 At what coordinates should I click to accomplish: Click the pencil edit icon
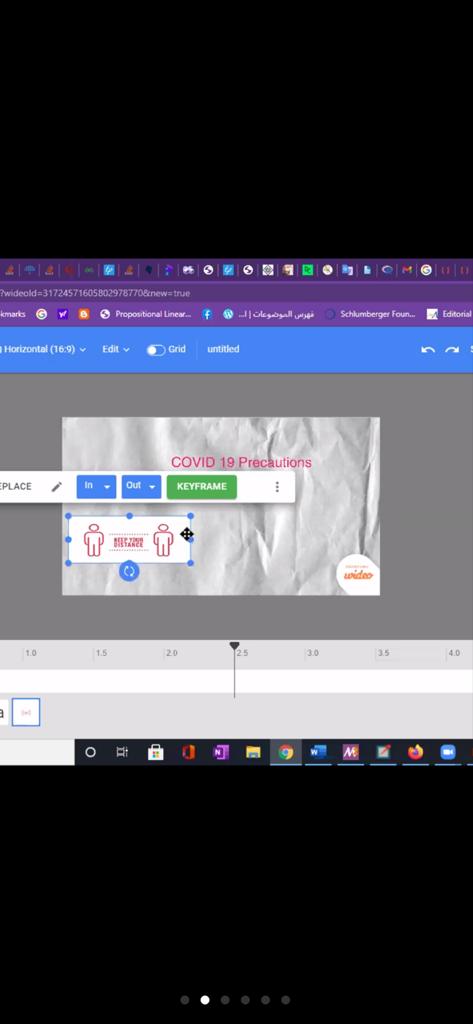[57, 487]
